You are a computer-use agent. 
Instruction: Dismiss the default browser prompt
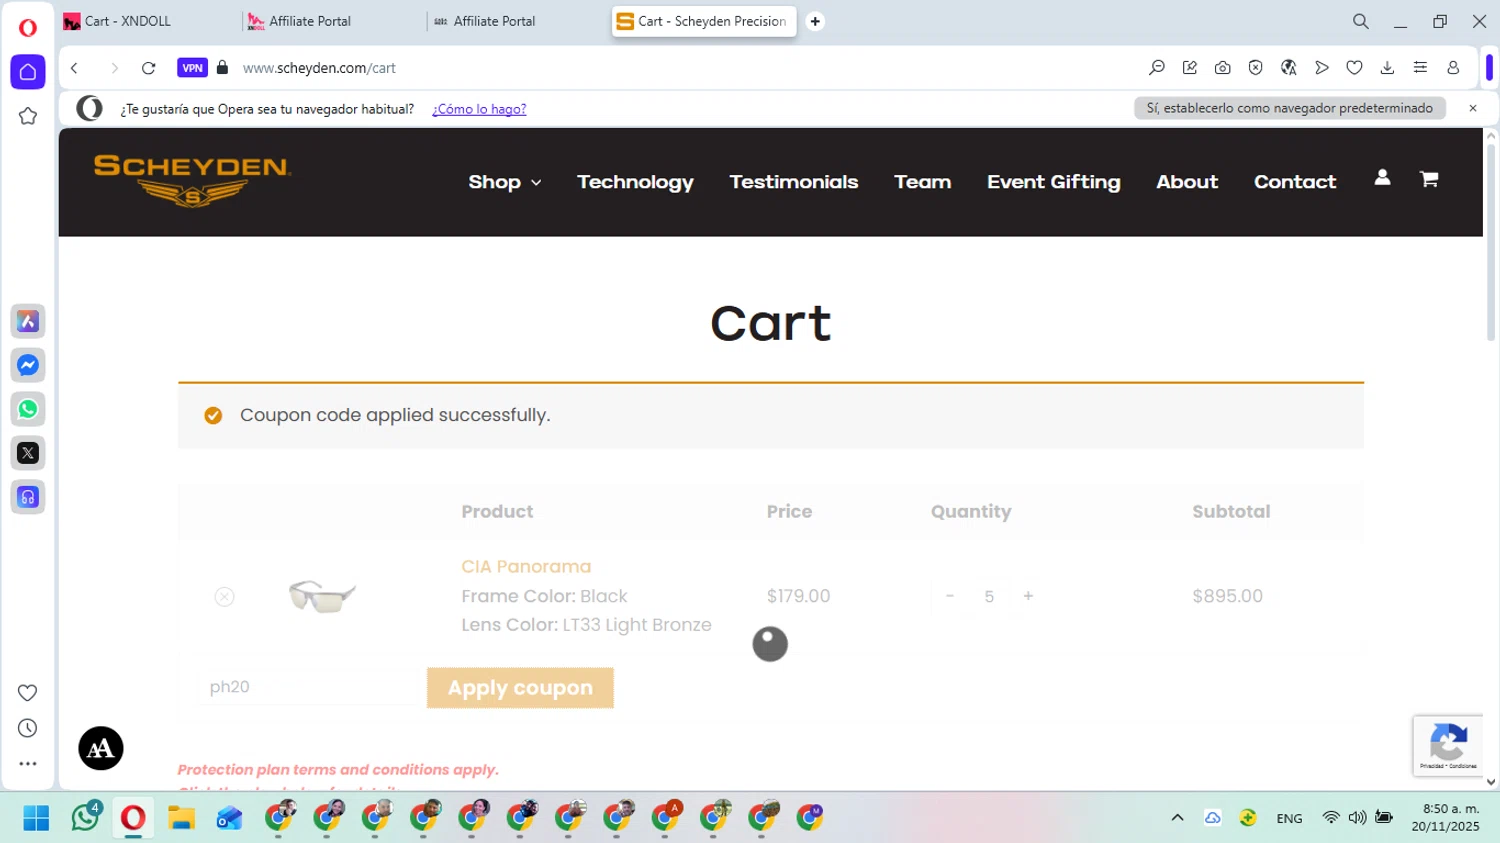pyautogui.click(x=1472, y=108)
